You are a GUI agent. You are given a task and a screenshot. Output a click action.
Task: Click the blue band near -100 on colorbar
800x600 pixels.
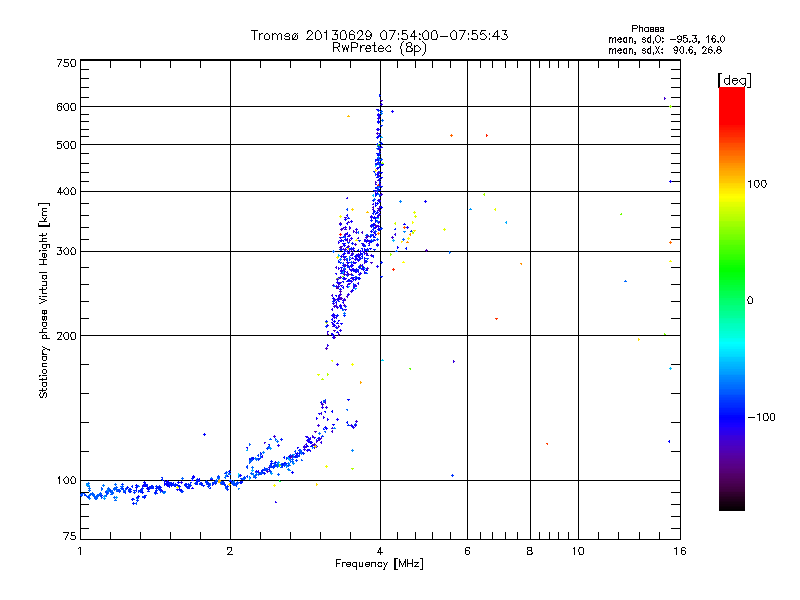click(732, 416)
